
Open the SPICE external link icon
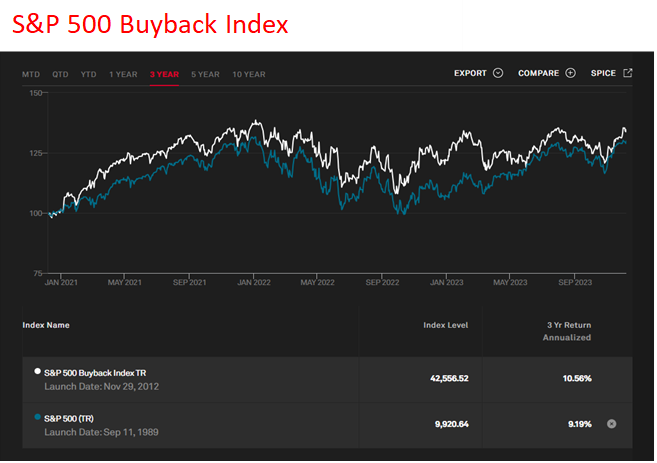point(628,73)
